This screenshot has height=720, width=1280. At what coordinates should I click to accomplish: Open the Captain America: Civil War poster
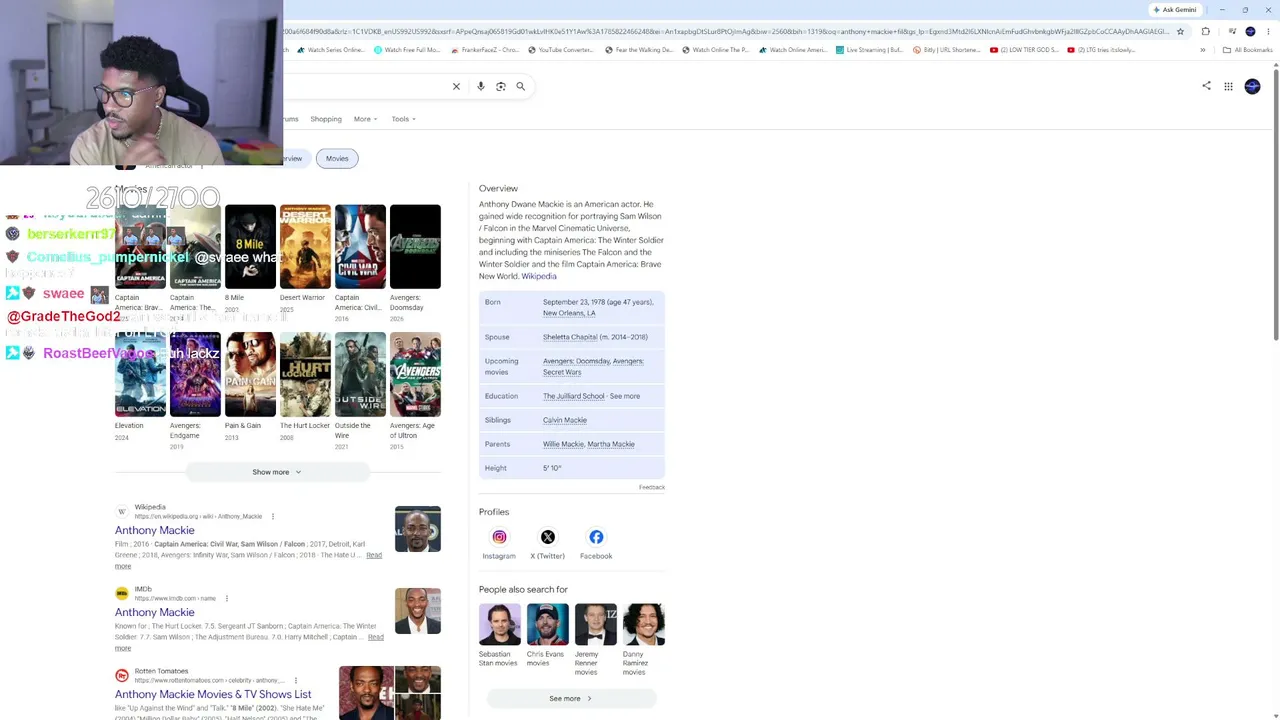click(360, 246)
